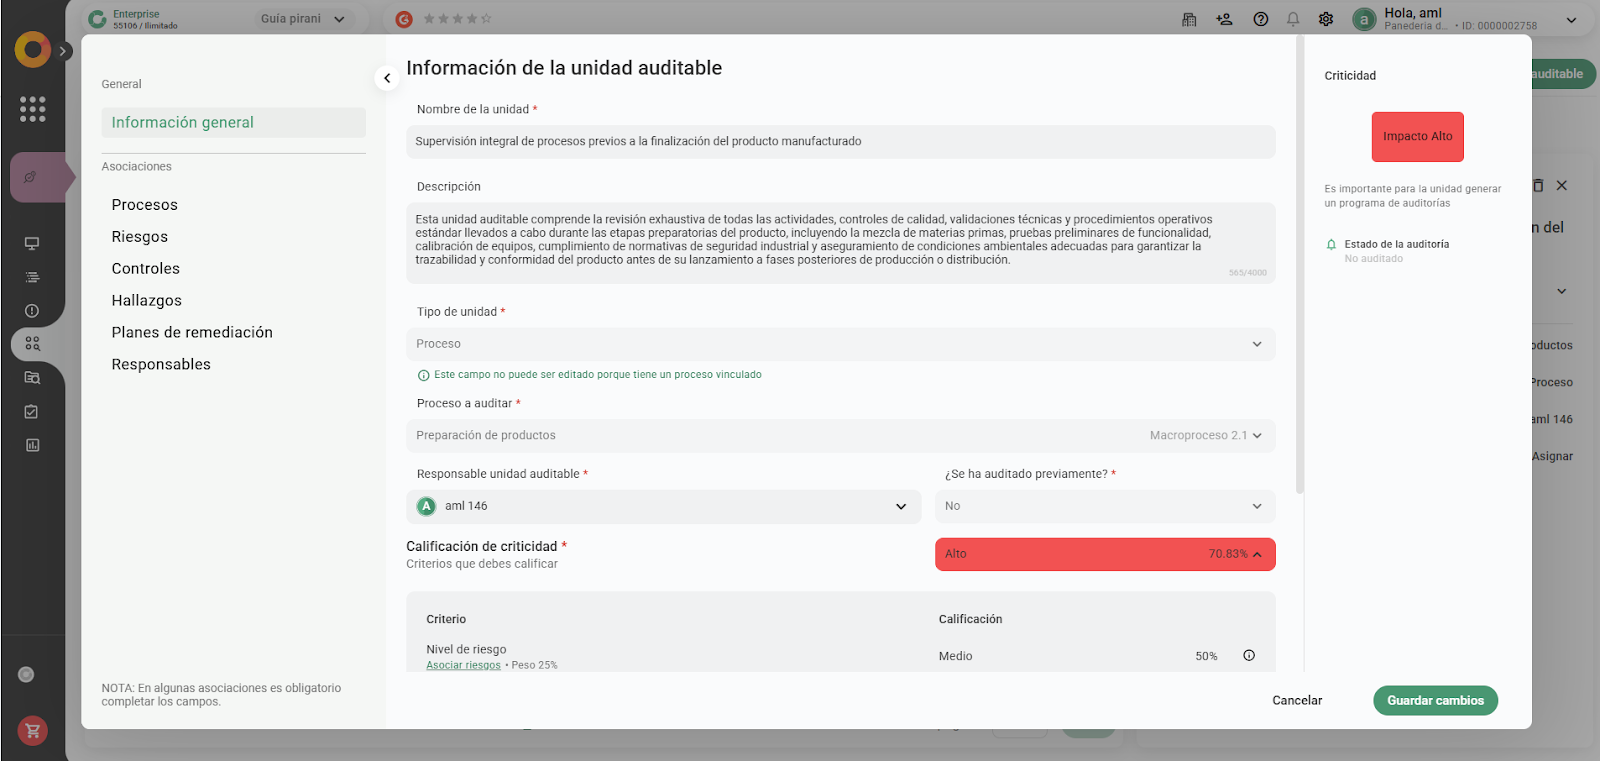Open the apps grid in left sidebar
Viewport: 1600px width, 761px height.
32,109
